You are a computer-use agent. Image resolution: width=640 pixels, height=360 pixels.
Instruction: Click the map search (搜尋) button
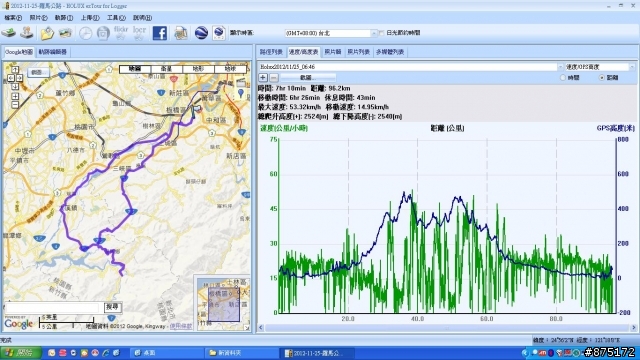tap(113, 307)
